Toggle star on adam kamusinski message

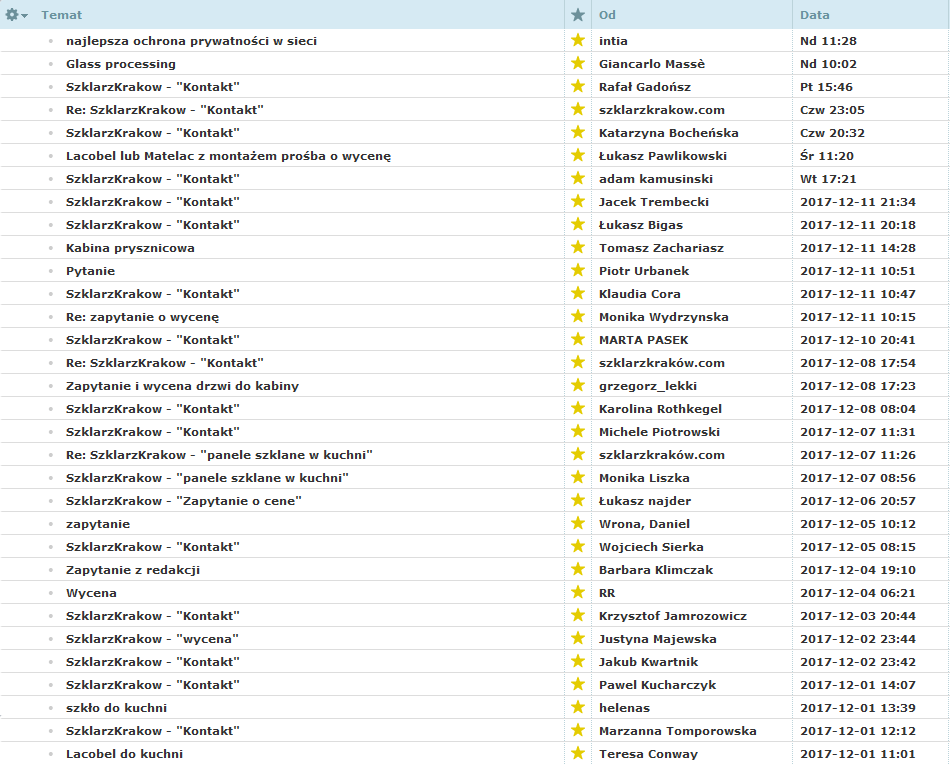point(578,178)
